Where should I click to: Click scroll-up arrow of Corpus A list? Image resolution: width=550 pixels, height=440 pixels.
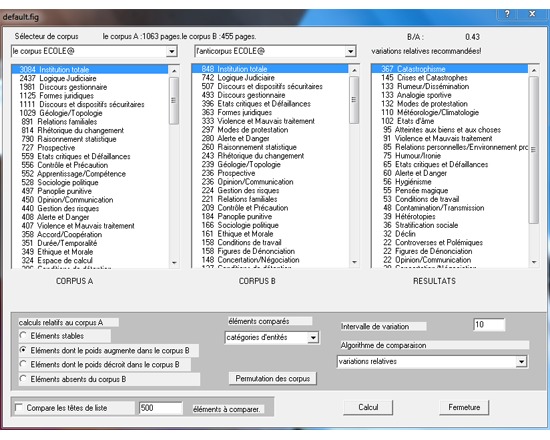coord(174,71)
